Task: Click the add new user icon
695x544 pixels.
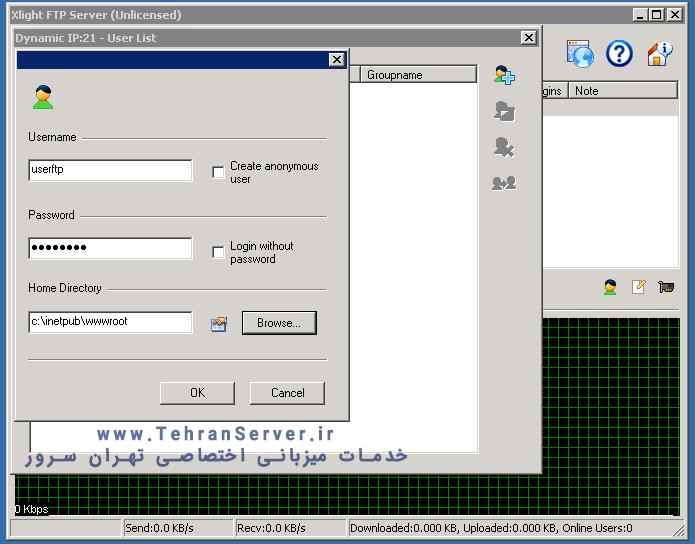Action: pyautogui.click(x=504, y=75)
